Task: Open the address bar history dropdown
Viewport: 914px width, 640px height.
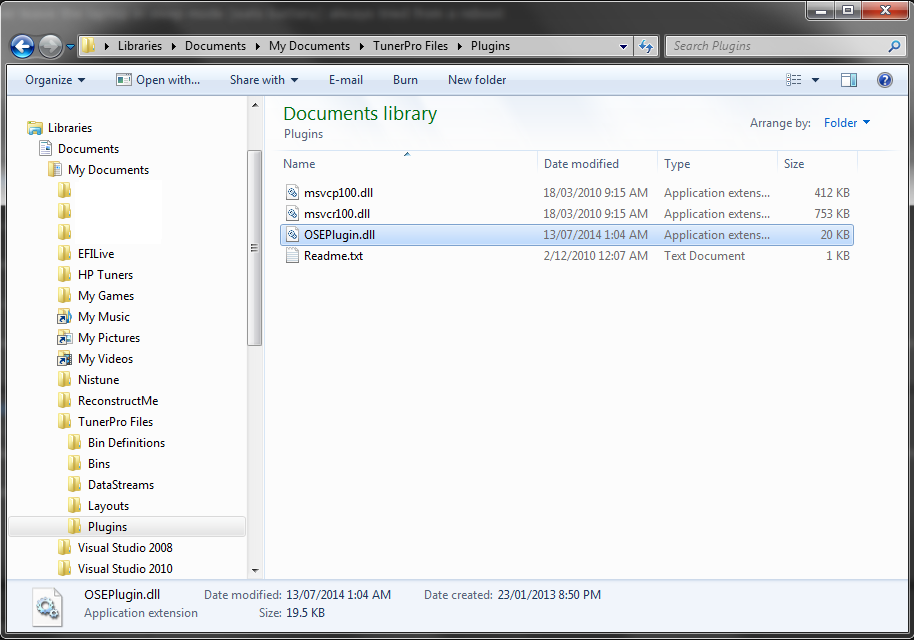Action: (623, 47)
